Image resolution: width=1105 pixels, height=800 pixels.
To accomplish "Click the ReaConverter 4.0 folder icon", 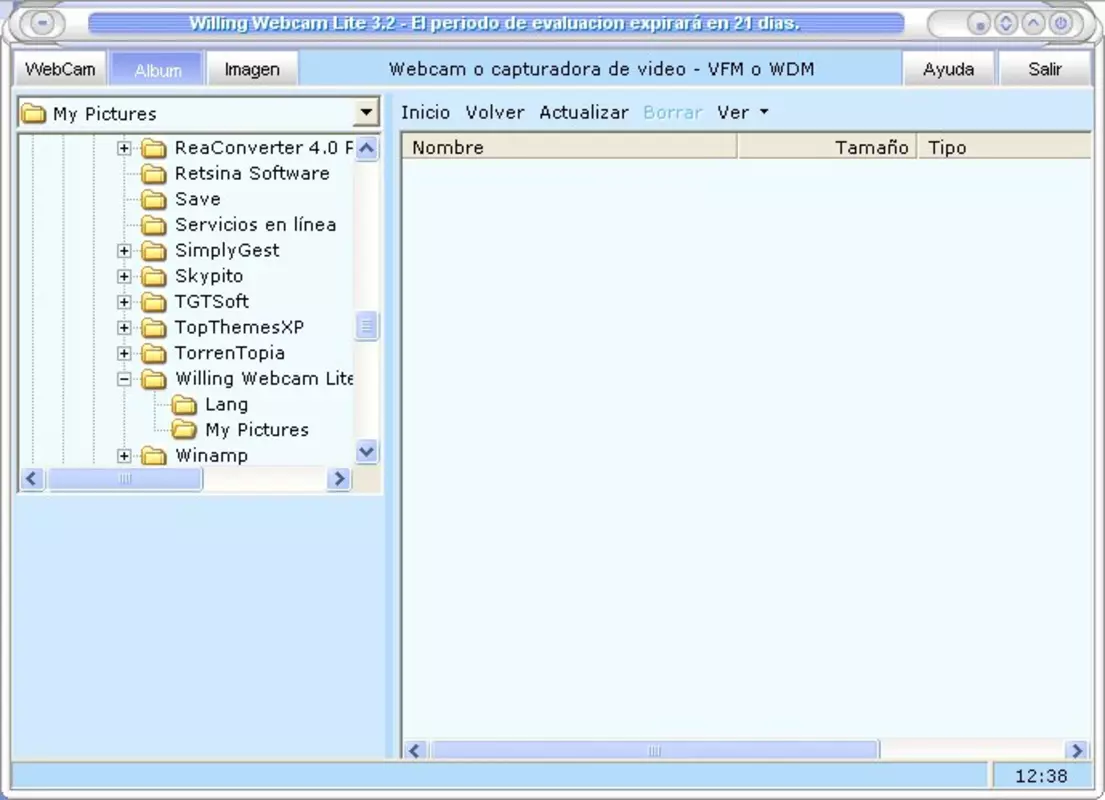I will pyautogui.click(x=154, y=148).
